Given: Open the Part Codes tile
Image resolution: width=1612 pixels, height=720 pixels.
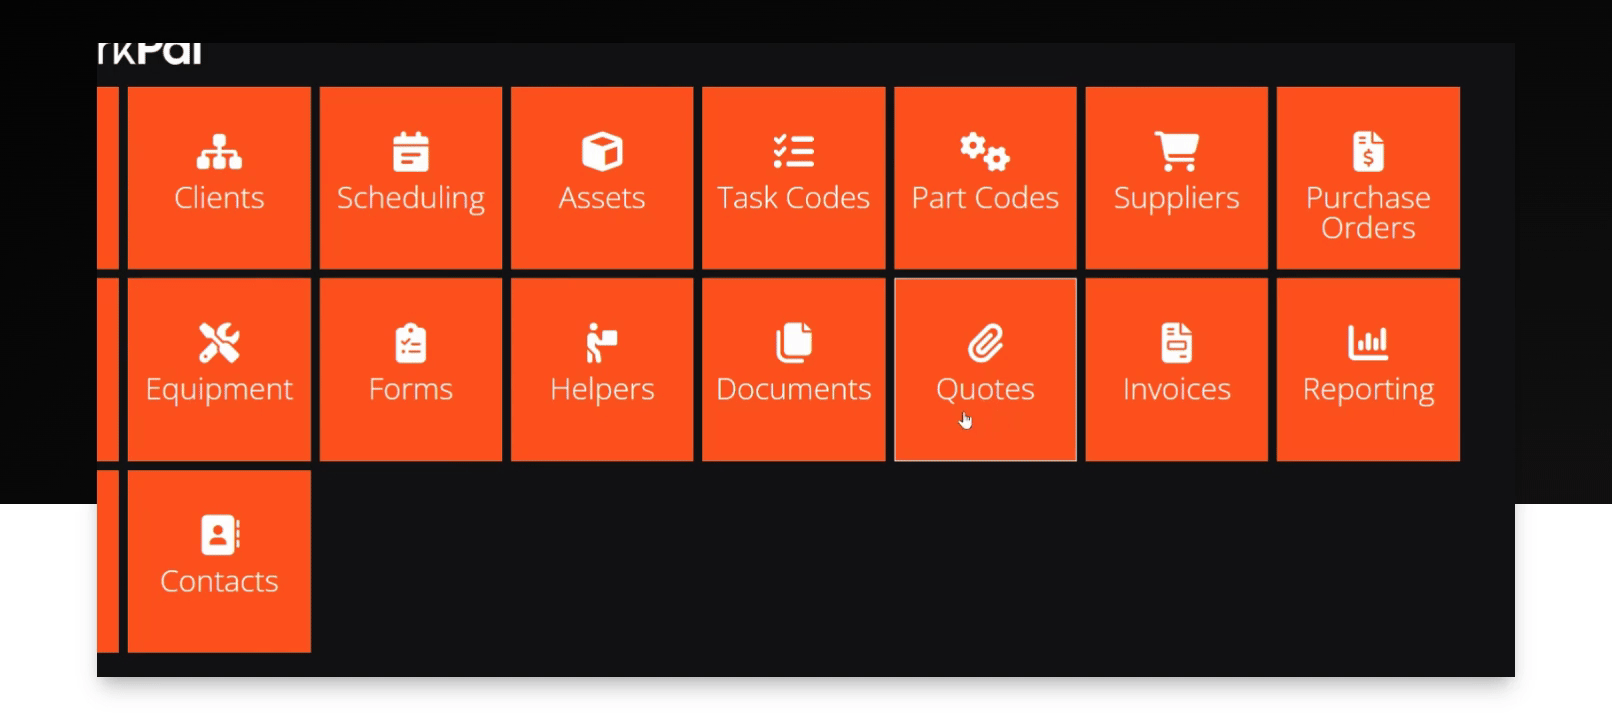Looking at the screenshot, I should click(x=985, y=178).
